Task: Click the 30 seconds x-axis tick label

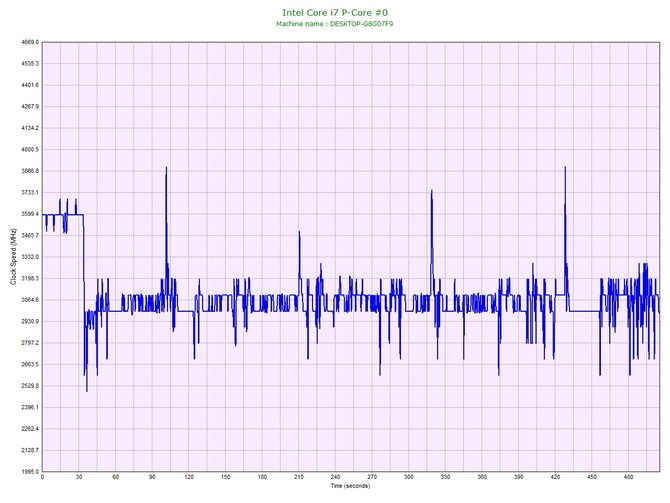Action: pos(79,477)
